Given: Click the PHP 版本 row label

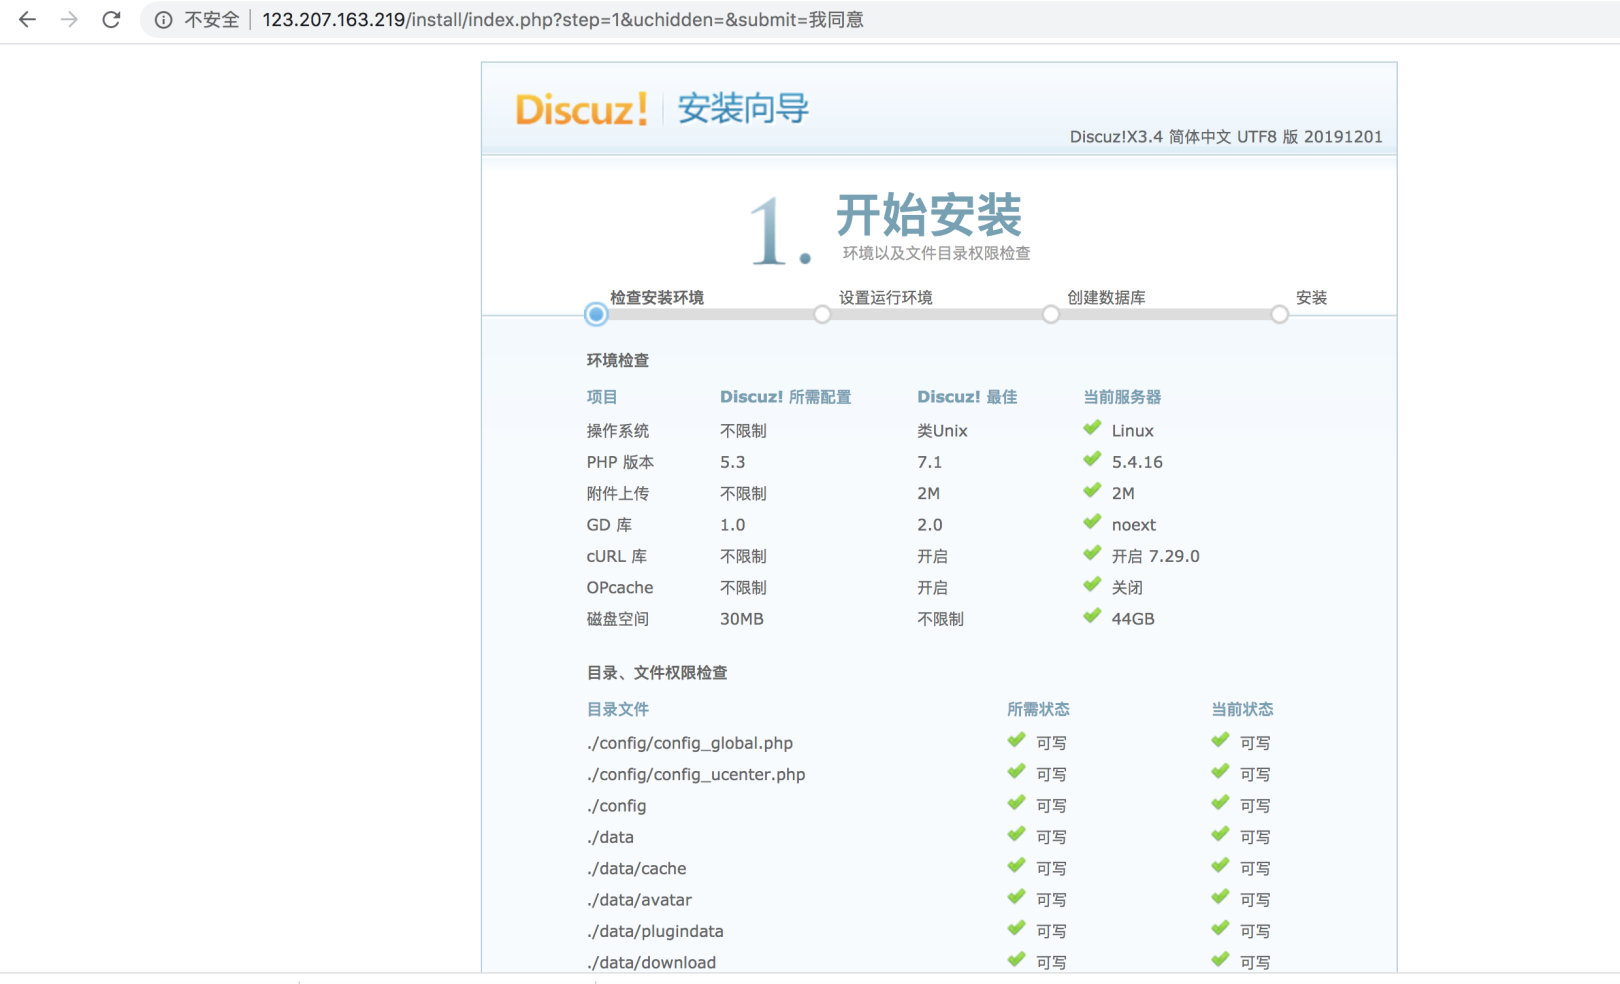Looking at the screenshot, I should tap(620, 462).
